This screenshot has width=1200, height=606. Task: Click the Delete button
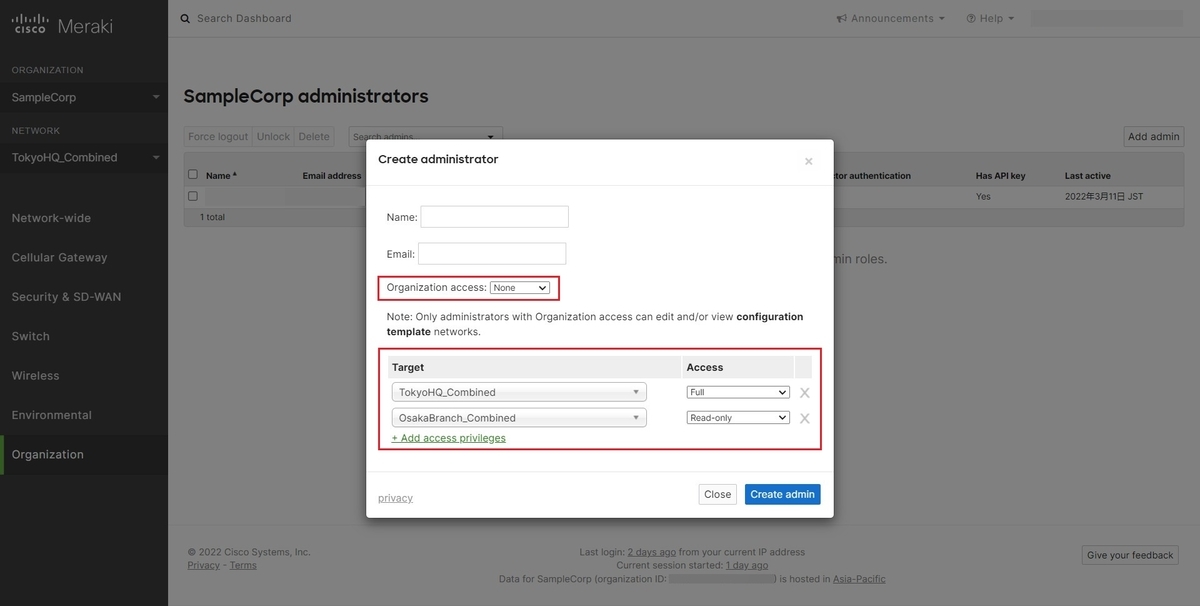314,137
